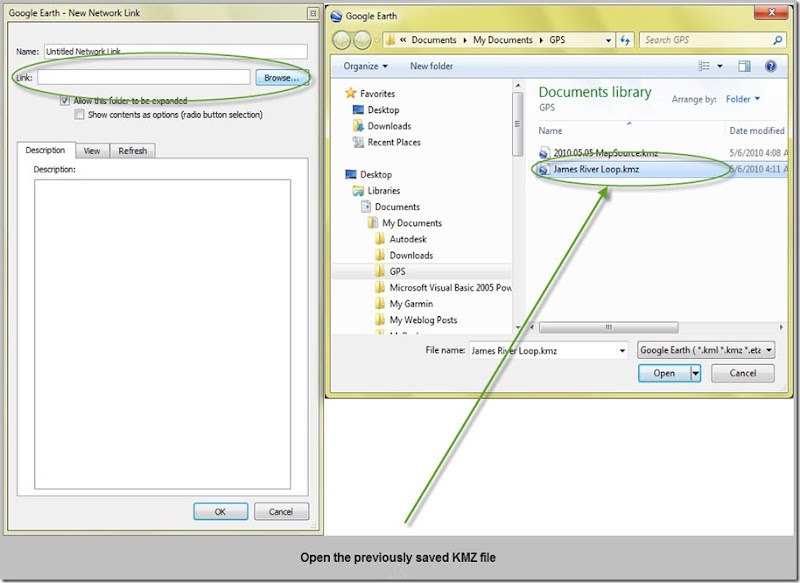Sort by the Date modified column header

(757, 131)
